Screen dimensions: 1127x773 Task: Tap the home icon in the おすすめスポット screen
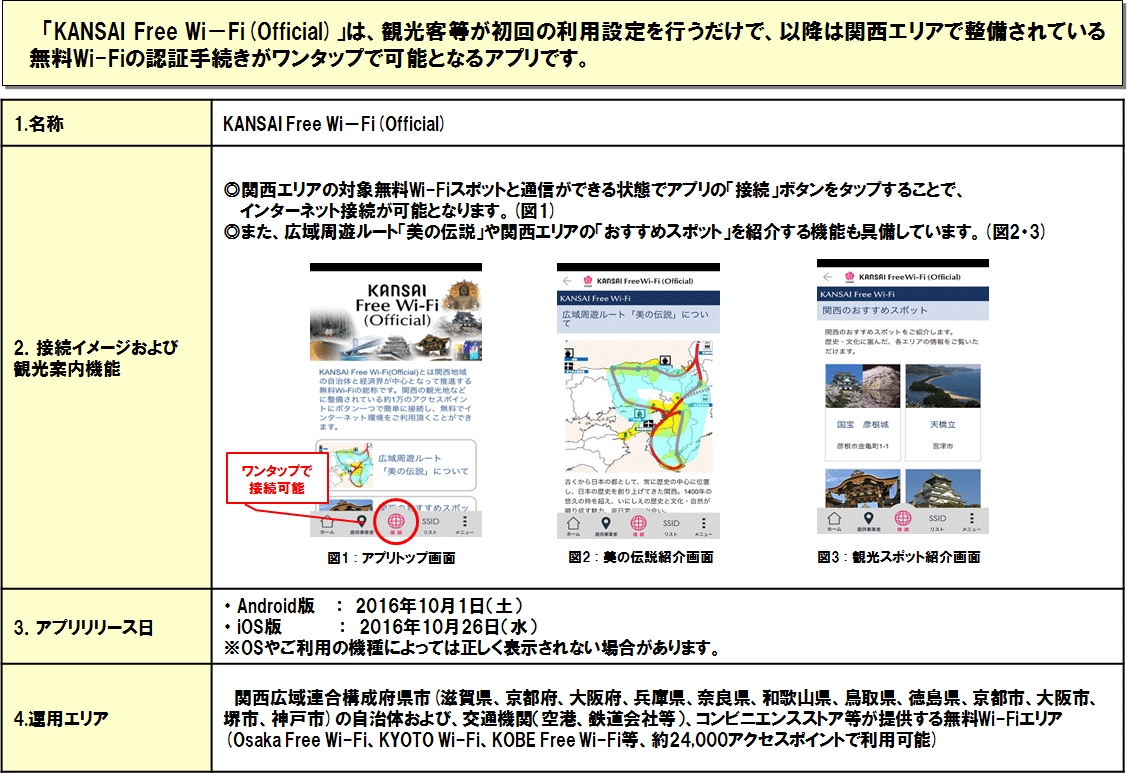tap(834, 519)
